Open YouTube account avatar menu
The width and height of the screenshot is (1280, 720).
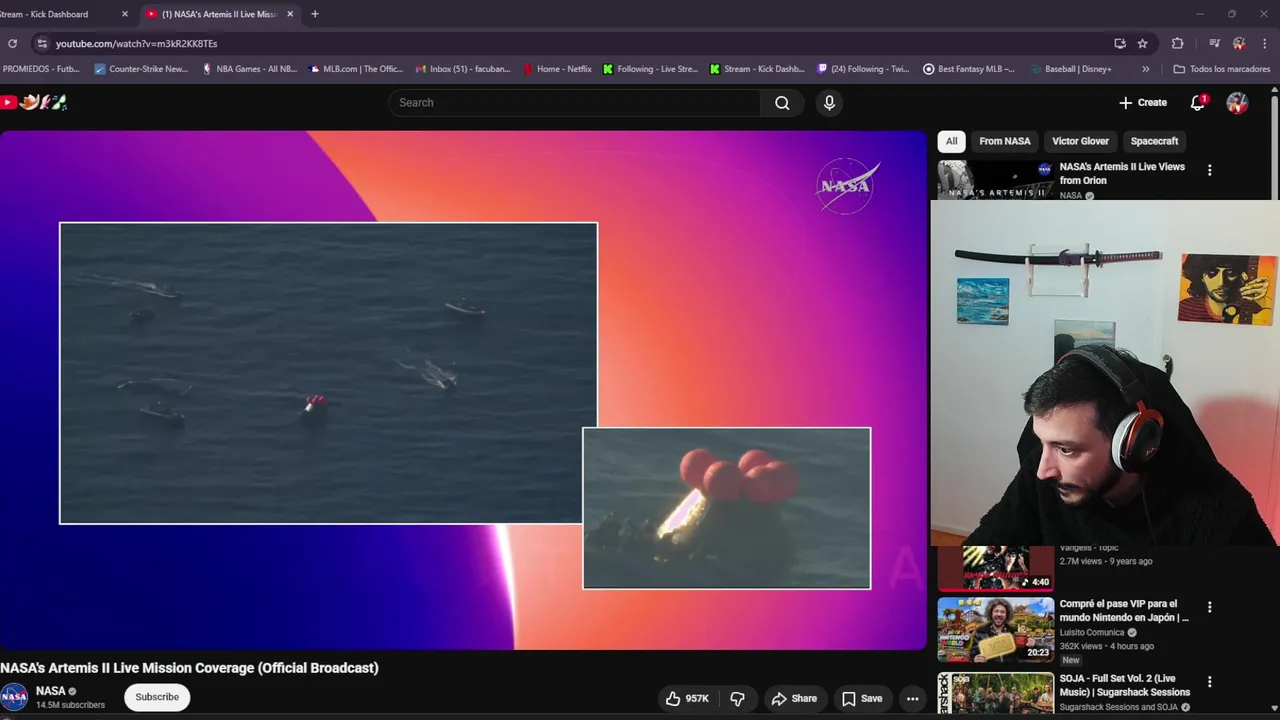pyautogui.click(x=1237, y=103)
